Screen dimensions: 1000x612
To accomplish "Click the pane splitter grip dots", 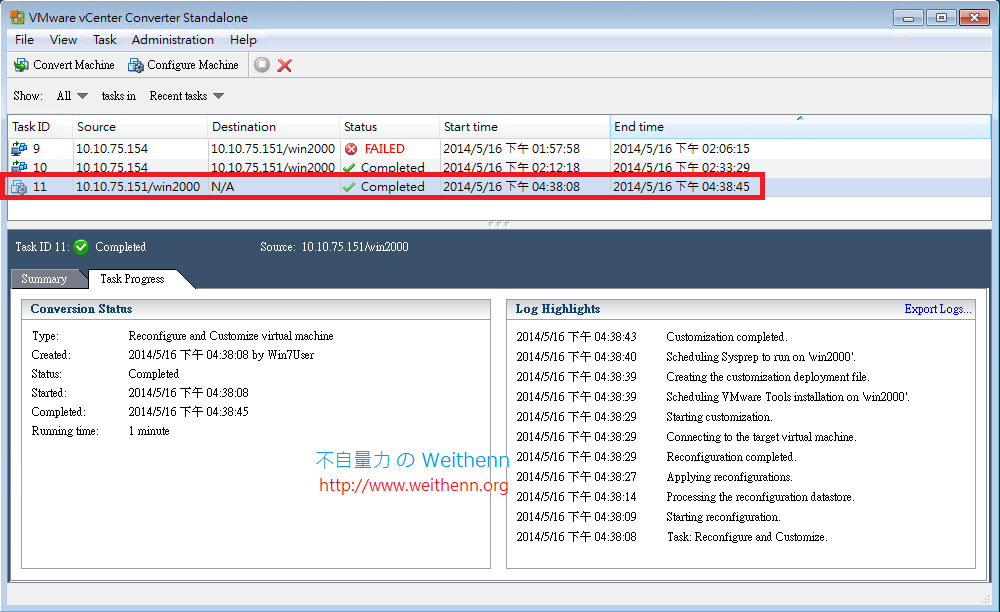I will (x=499, y=224).
